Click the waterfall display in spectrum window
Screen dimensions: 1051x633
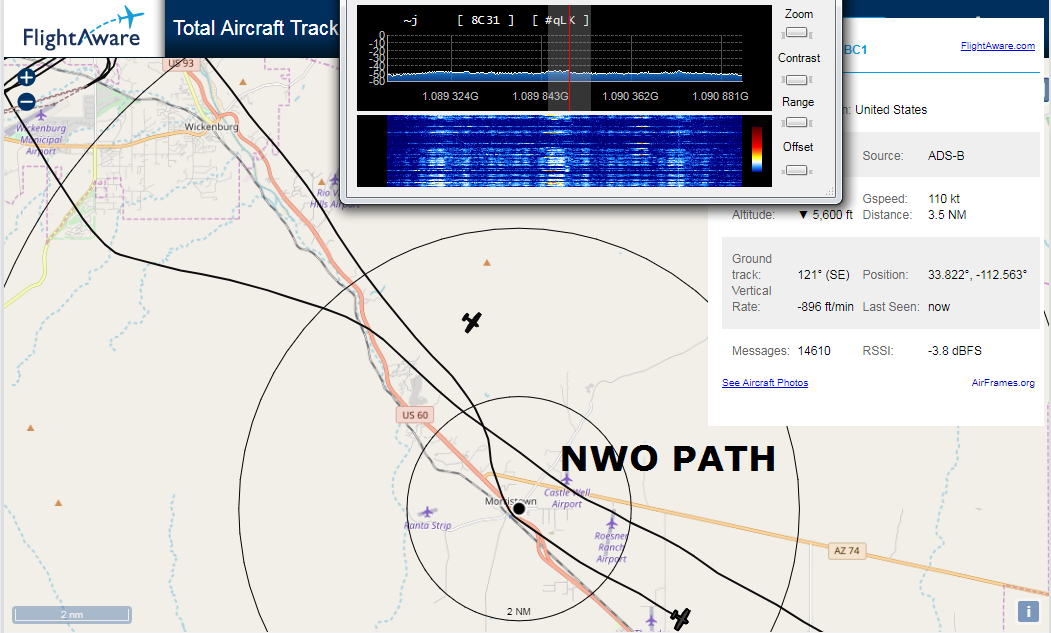click(x=564, y=151)
